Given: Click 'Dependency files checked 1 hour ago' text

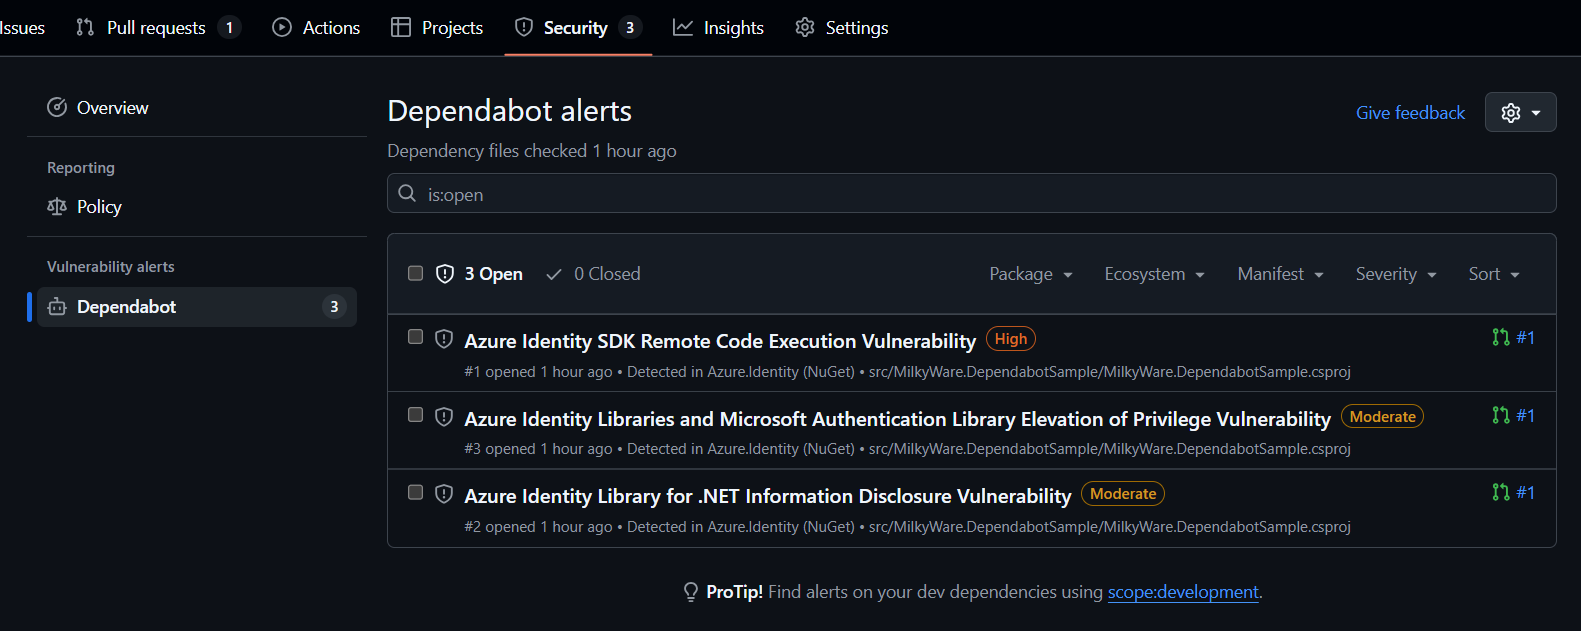Looking at the screenshot, I should (x=532, y=151).
